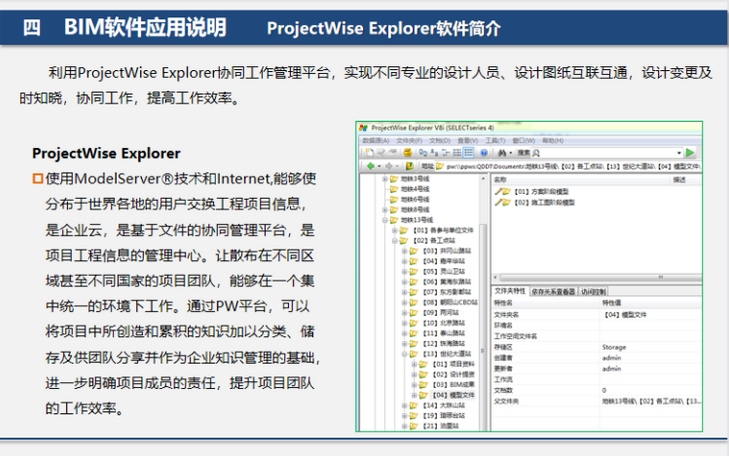Click the 父文件夹 property row
729x456 pixels.
pyautogui.click(x=597, y=401)
